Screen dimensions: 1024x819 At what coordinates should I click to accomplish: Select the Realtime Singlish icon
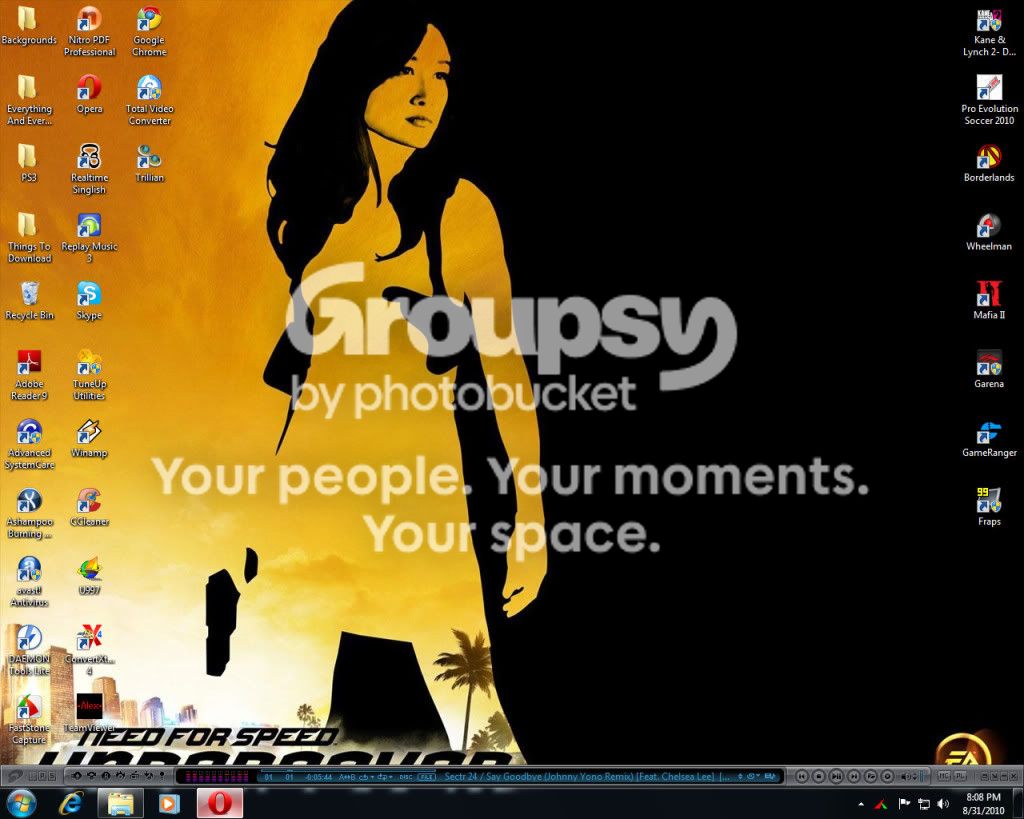89,169
